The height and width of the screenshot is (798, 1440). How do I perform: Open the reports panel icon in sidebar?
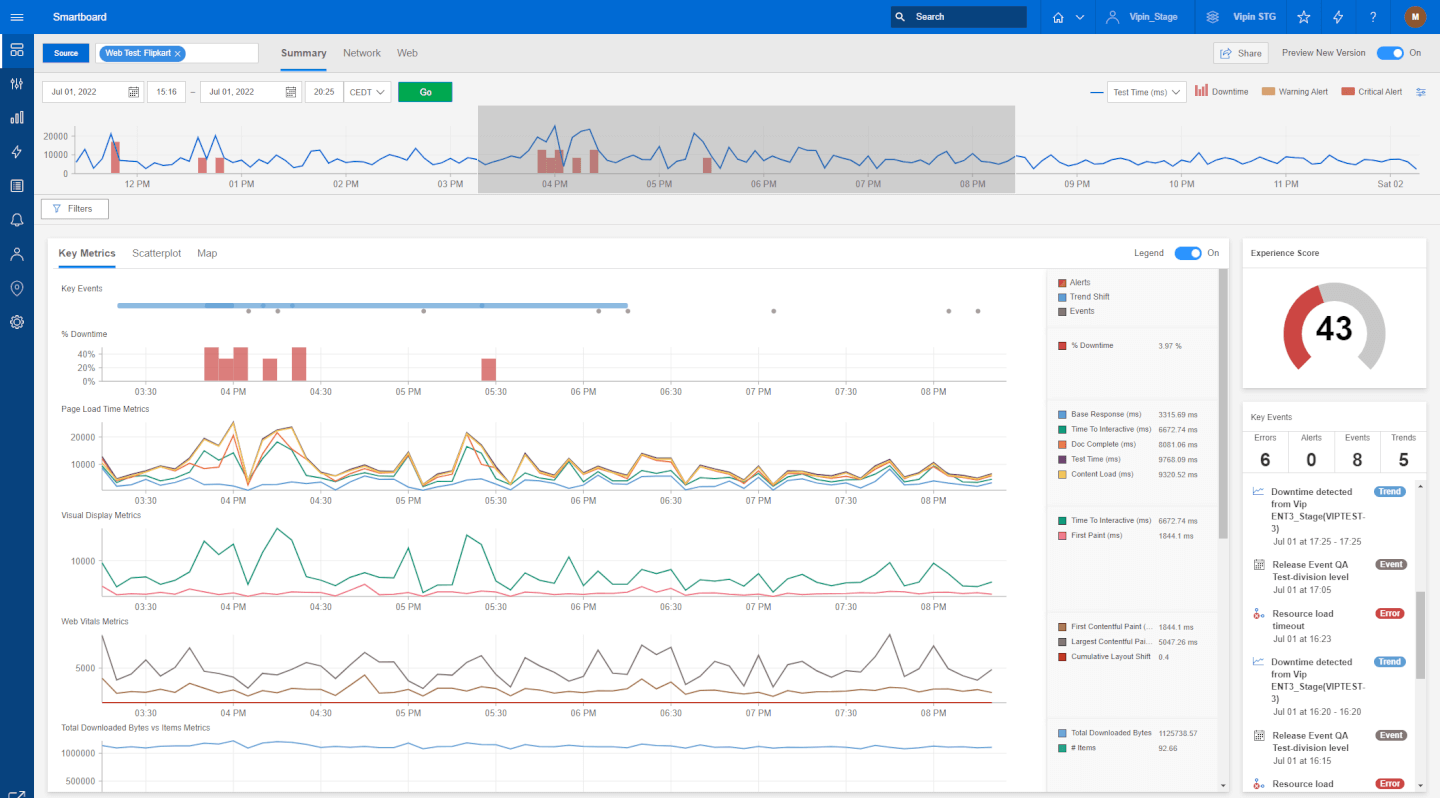(16, 185)
